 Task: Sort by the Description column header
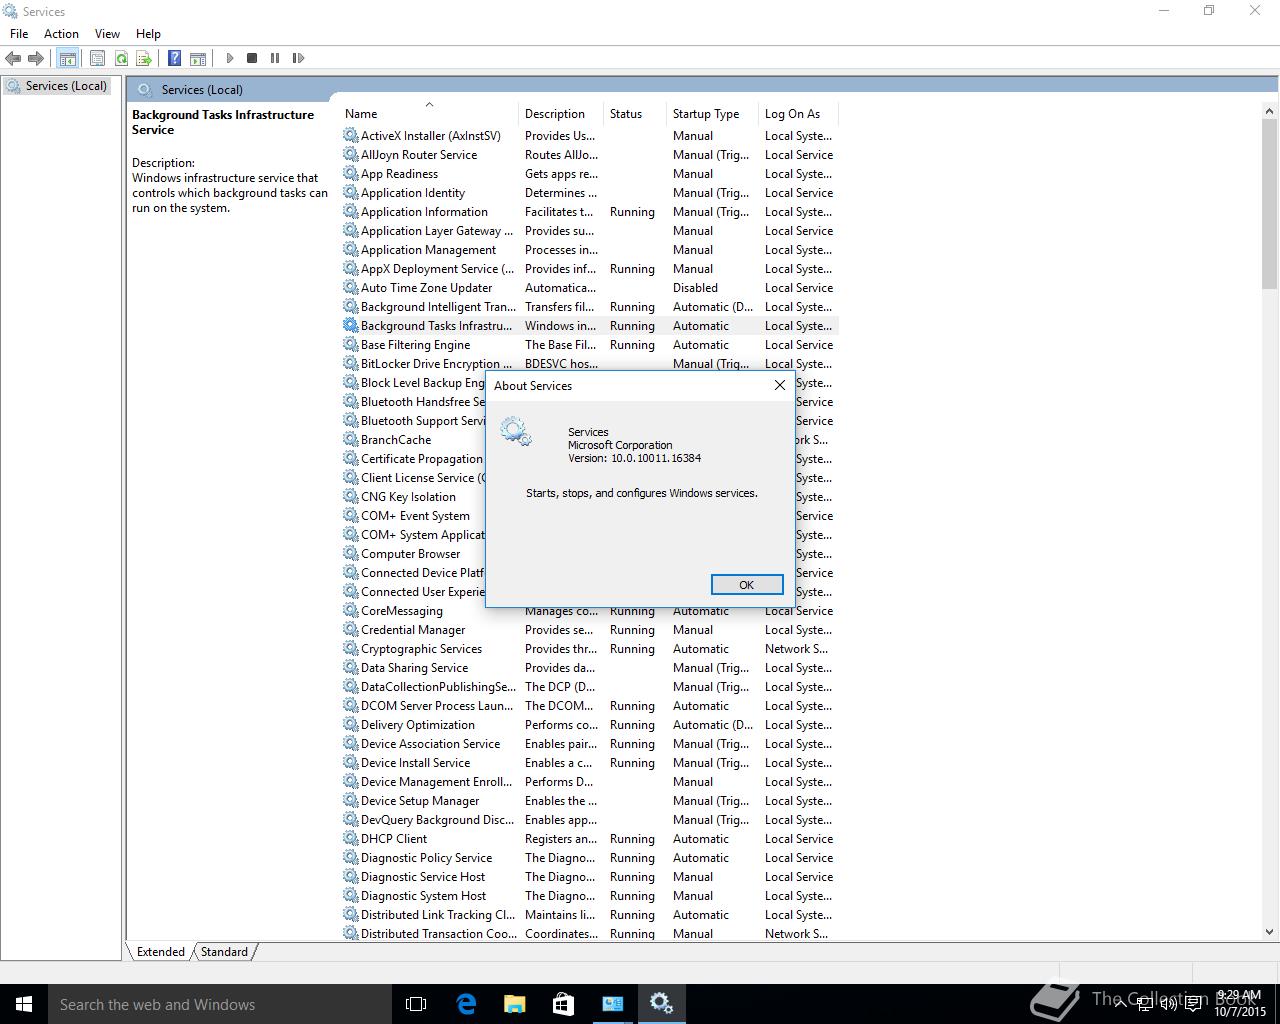coord(561,114)
